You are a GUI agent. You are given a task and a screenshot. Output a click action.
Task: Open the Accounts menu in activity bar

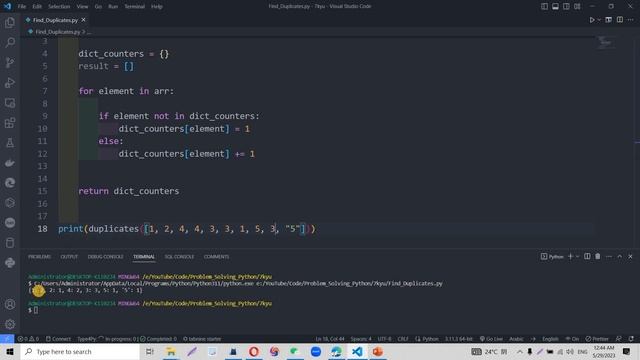click(x=10, y=304)
